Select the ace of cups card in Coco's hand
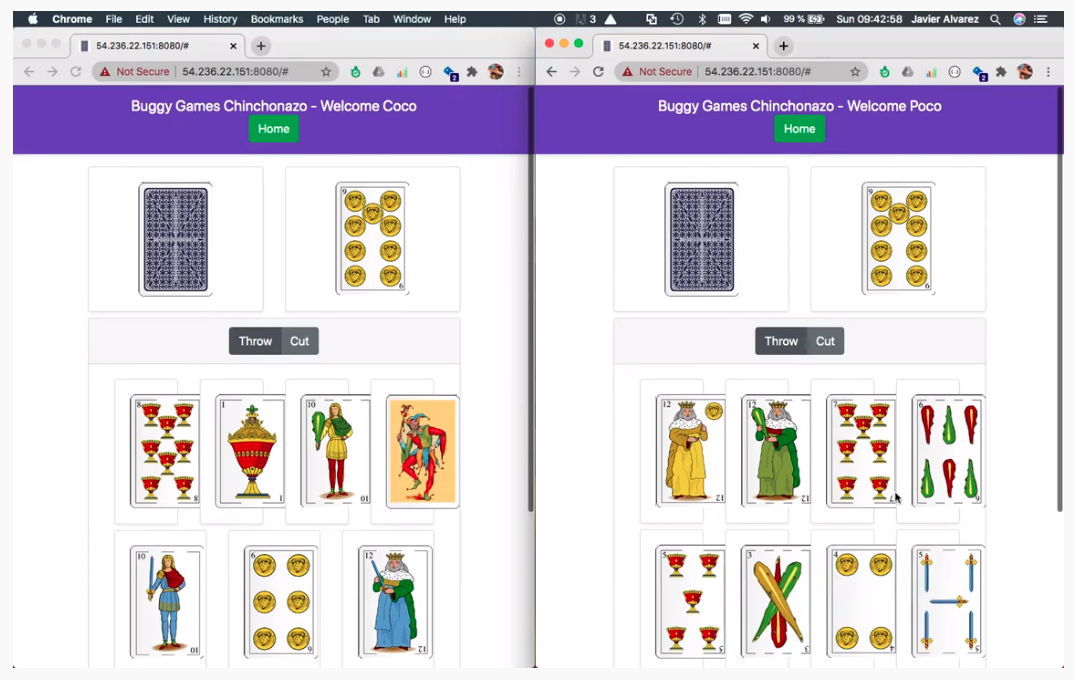This screenshot has width=1075, height=680. pos(250,451)
